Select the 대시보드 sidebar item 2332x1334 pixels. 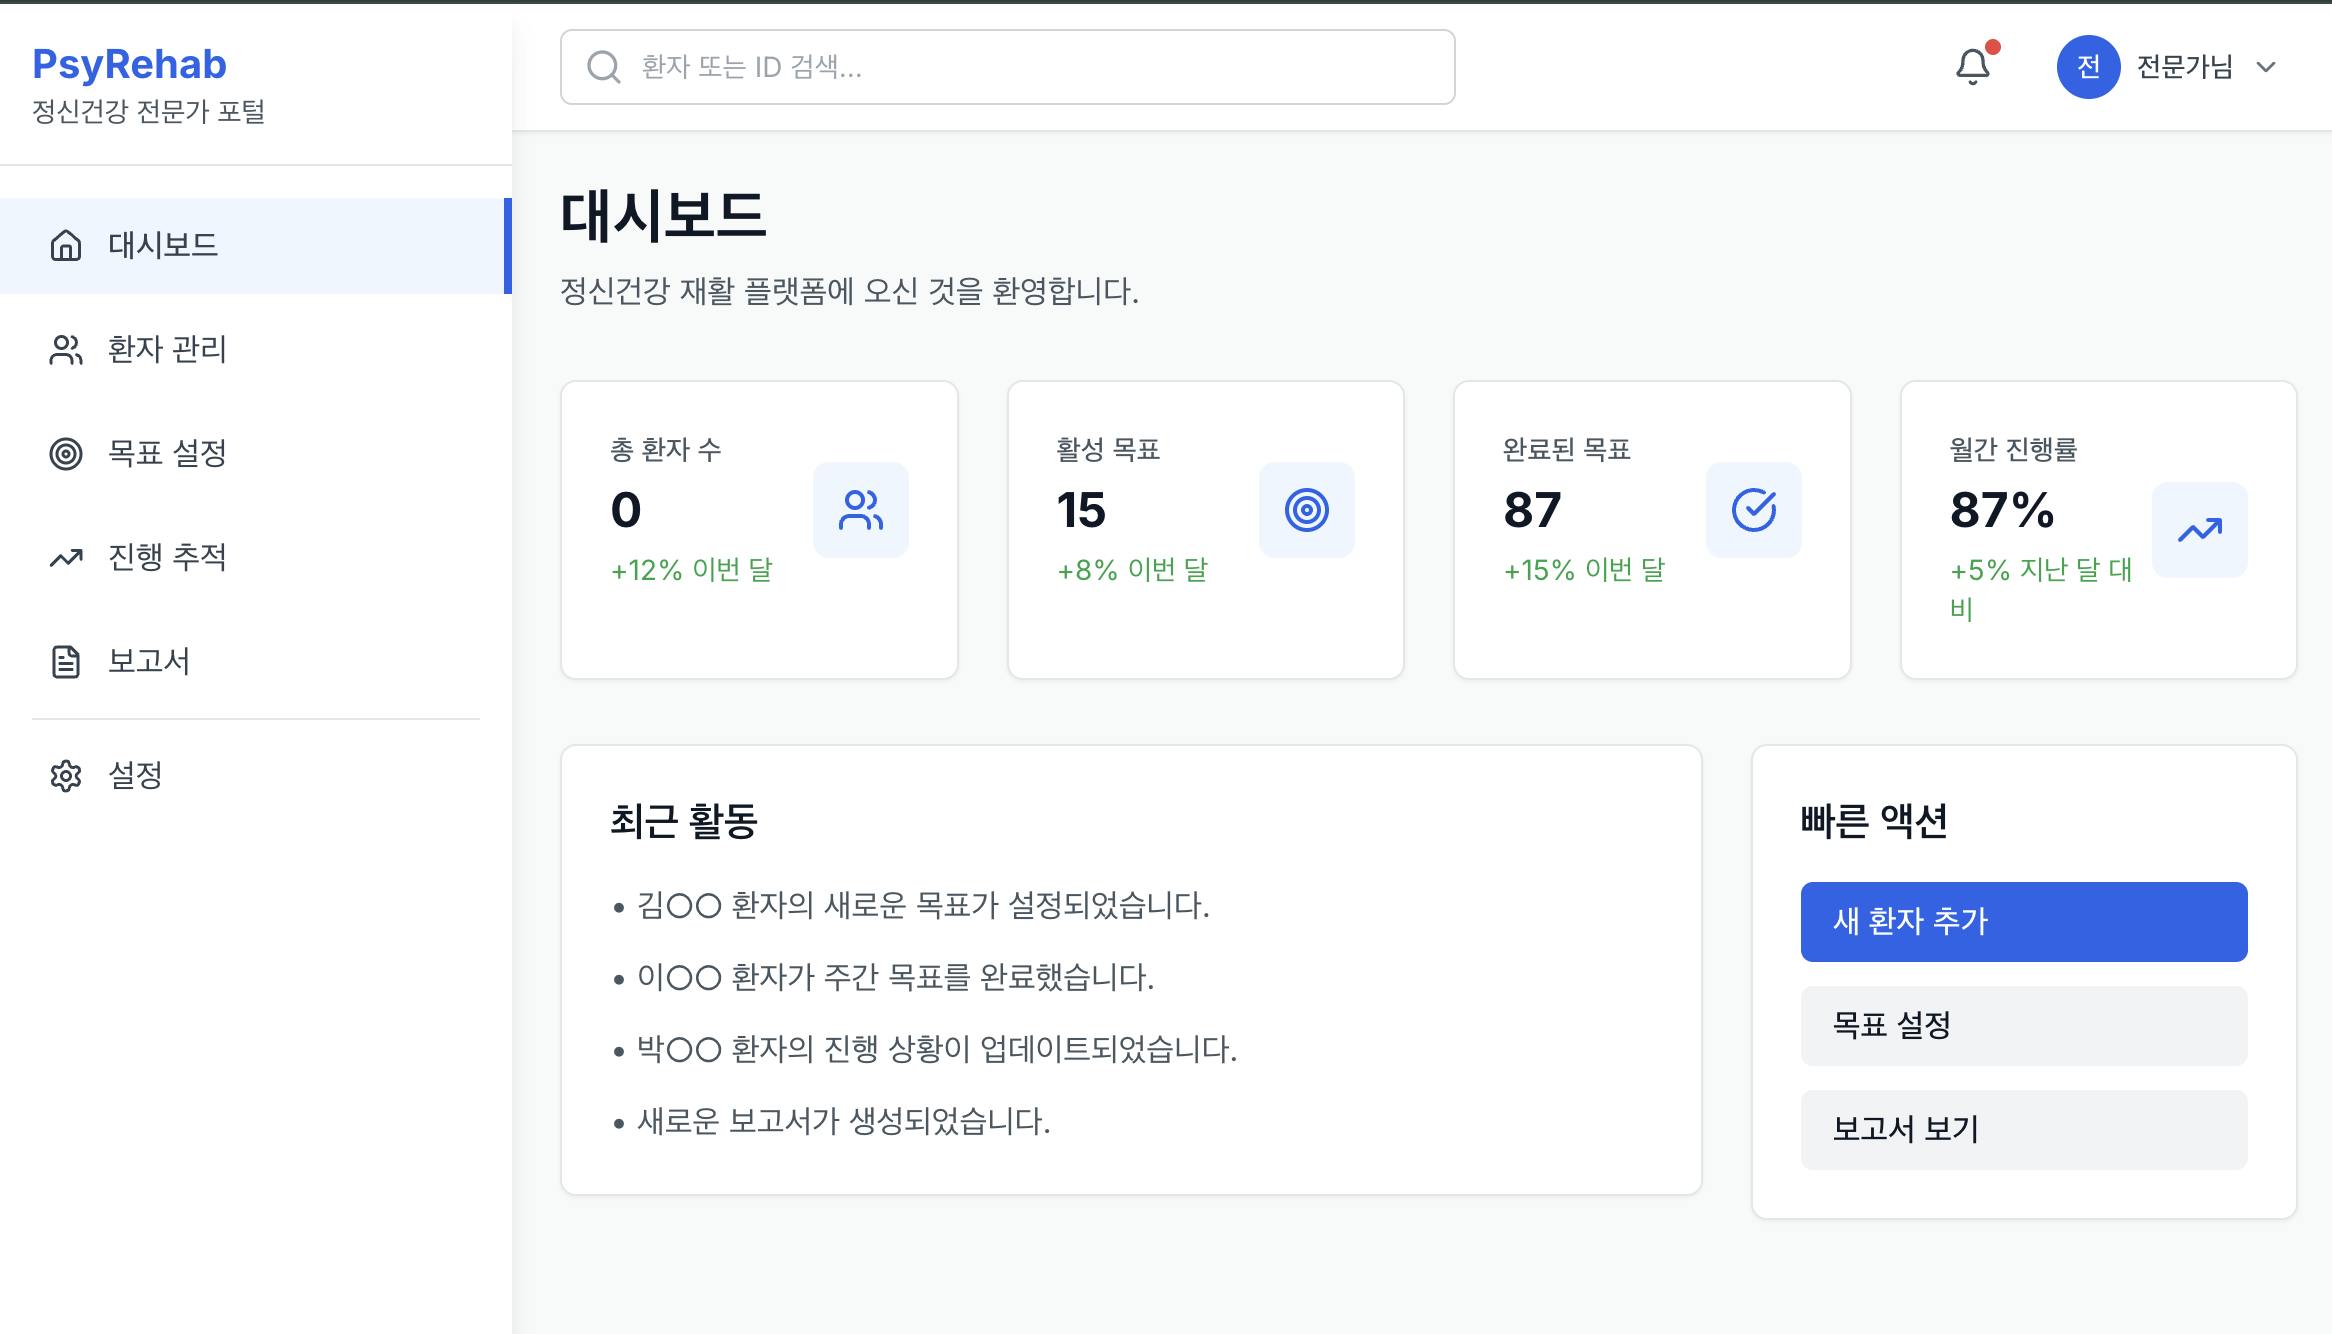point(256,245)
